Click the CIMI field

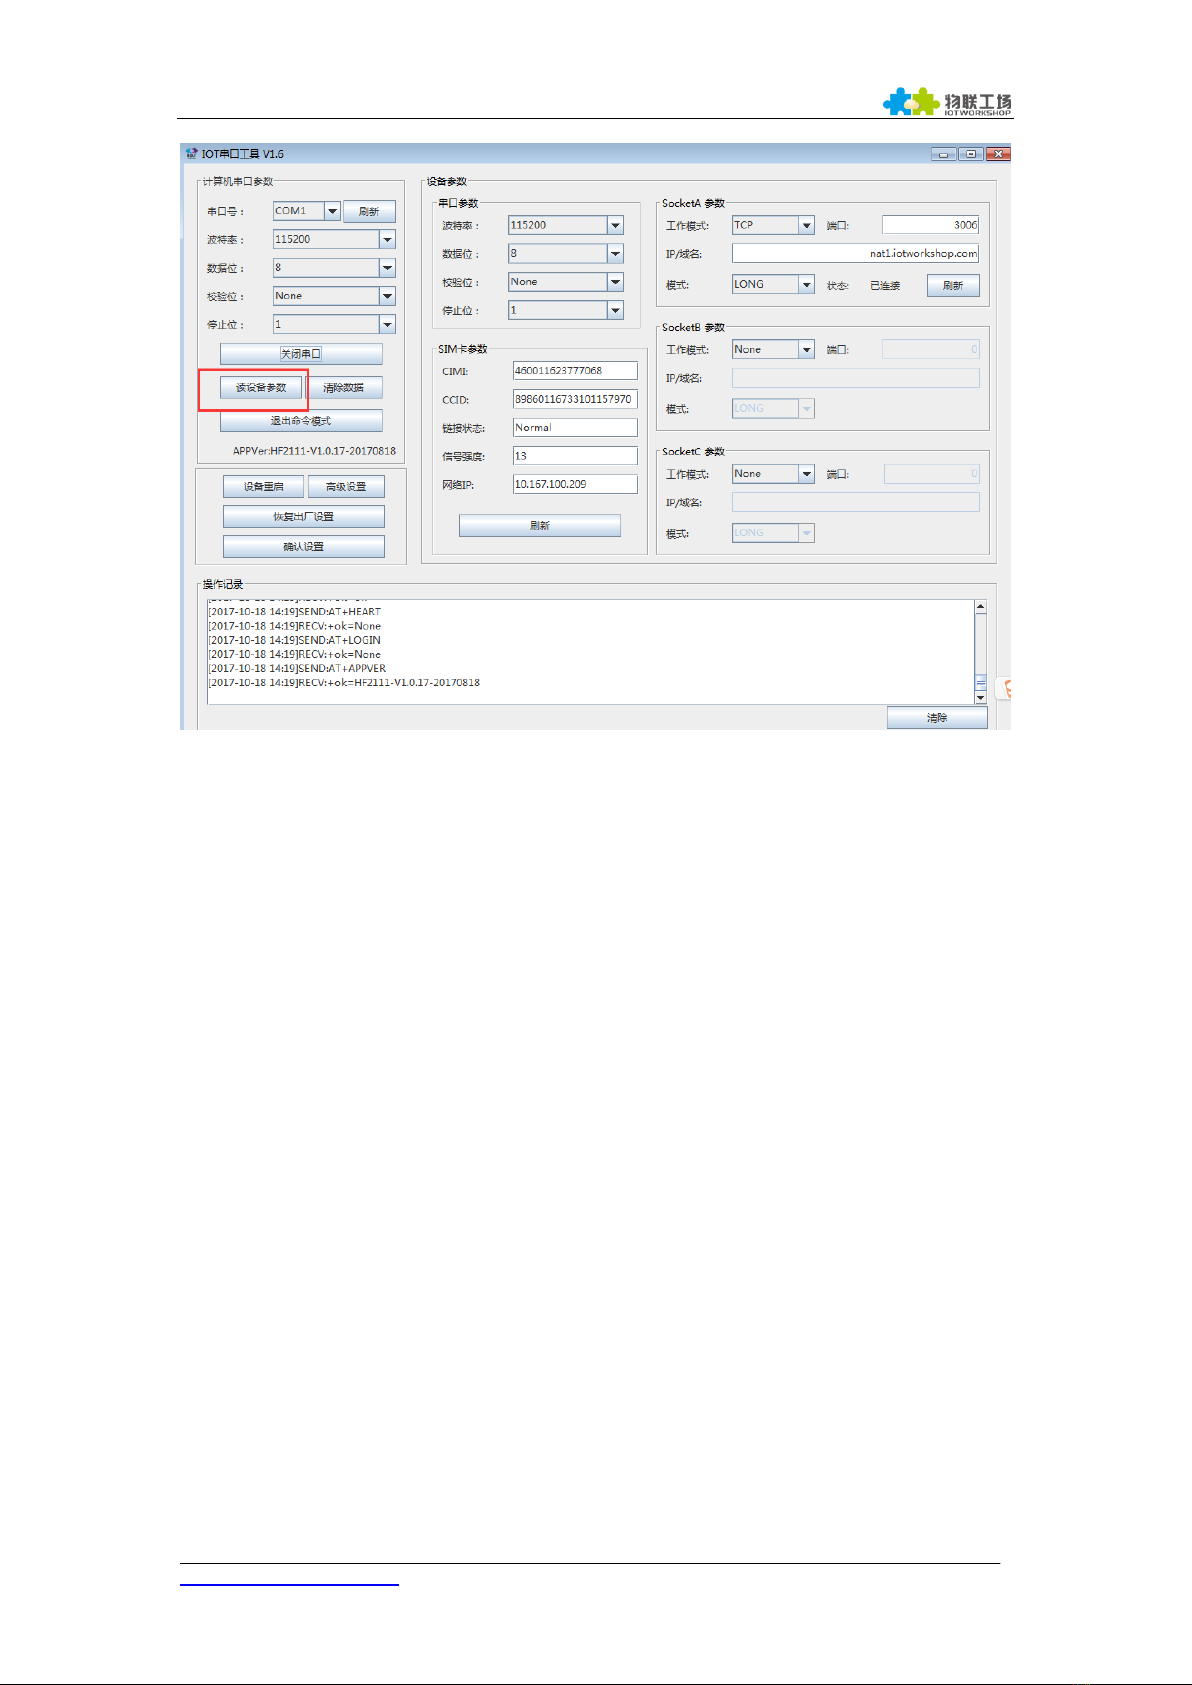(x=575, y=371)
